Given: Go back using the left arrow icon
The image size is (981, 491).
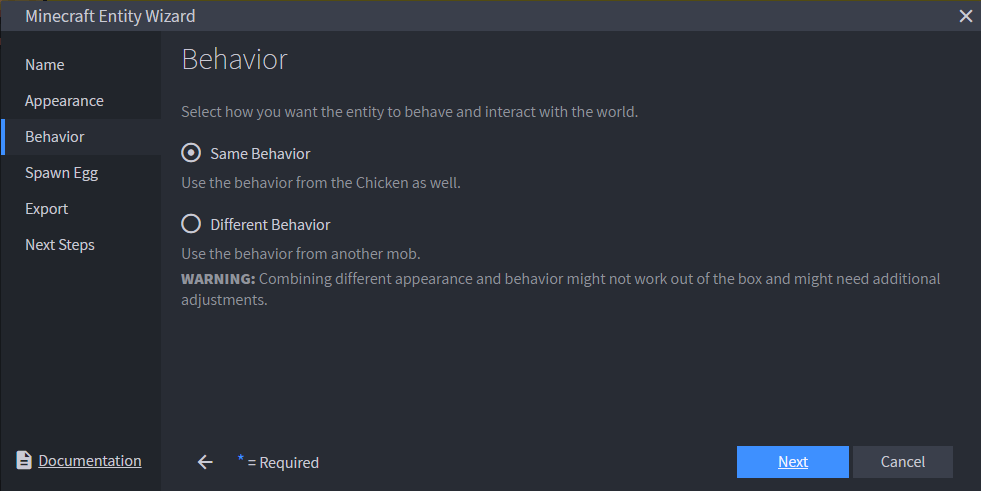Looking at the screenshot, I should coord(205,462).
